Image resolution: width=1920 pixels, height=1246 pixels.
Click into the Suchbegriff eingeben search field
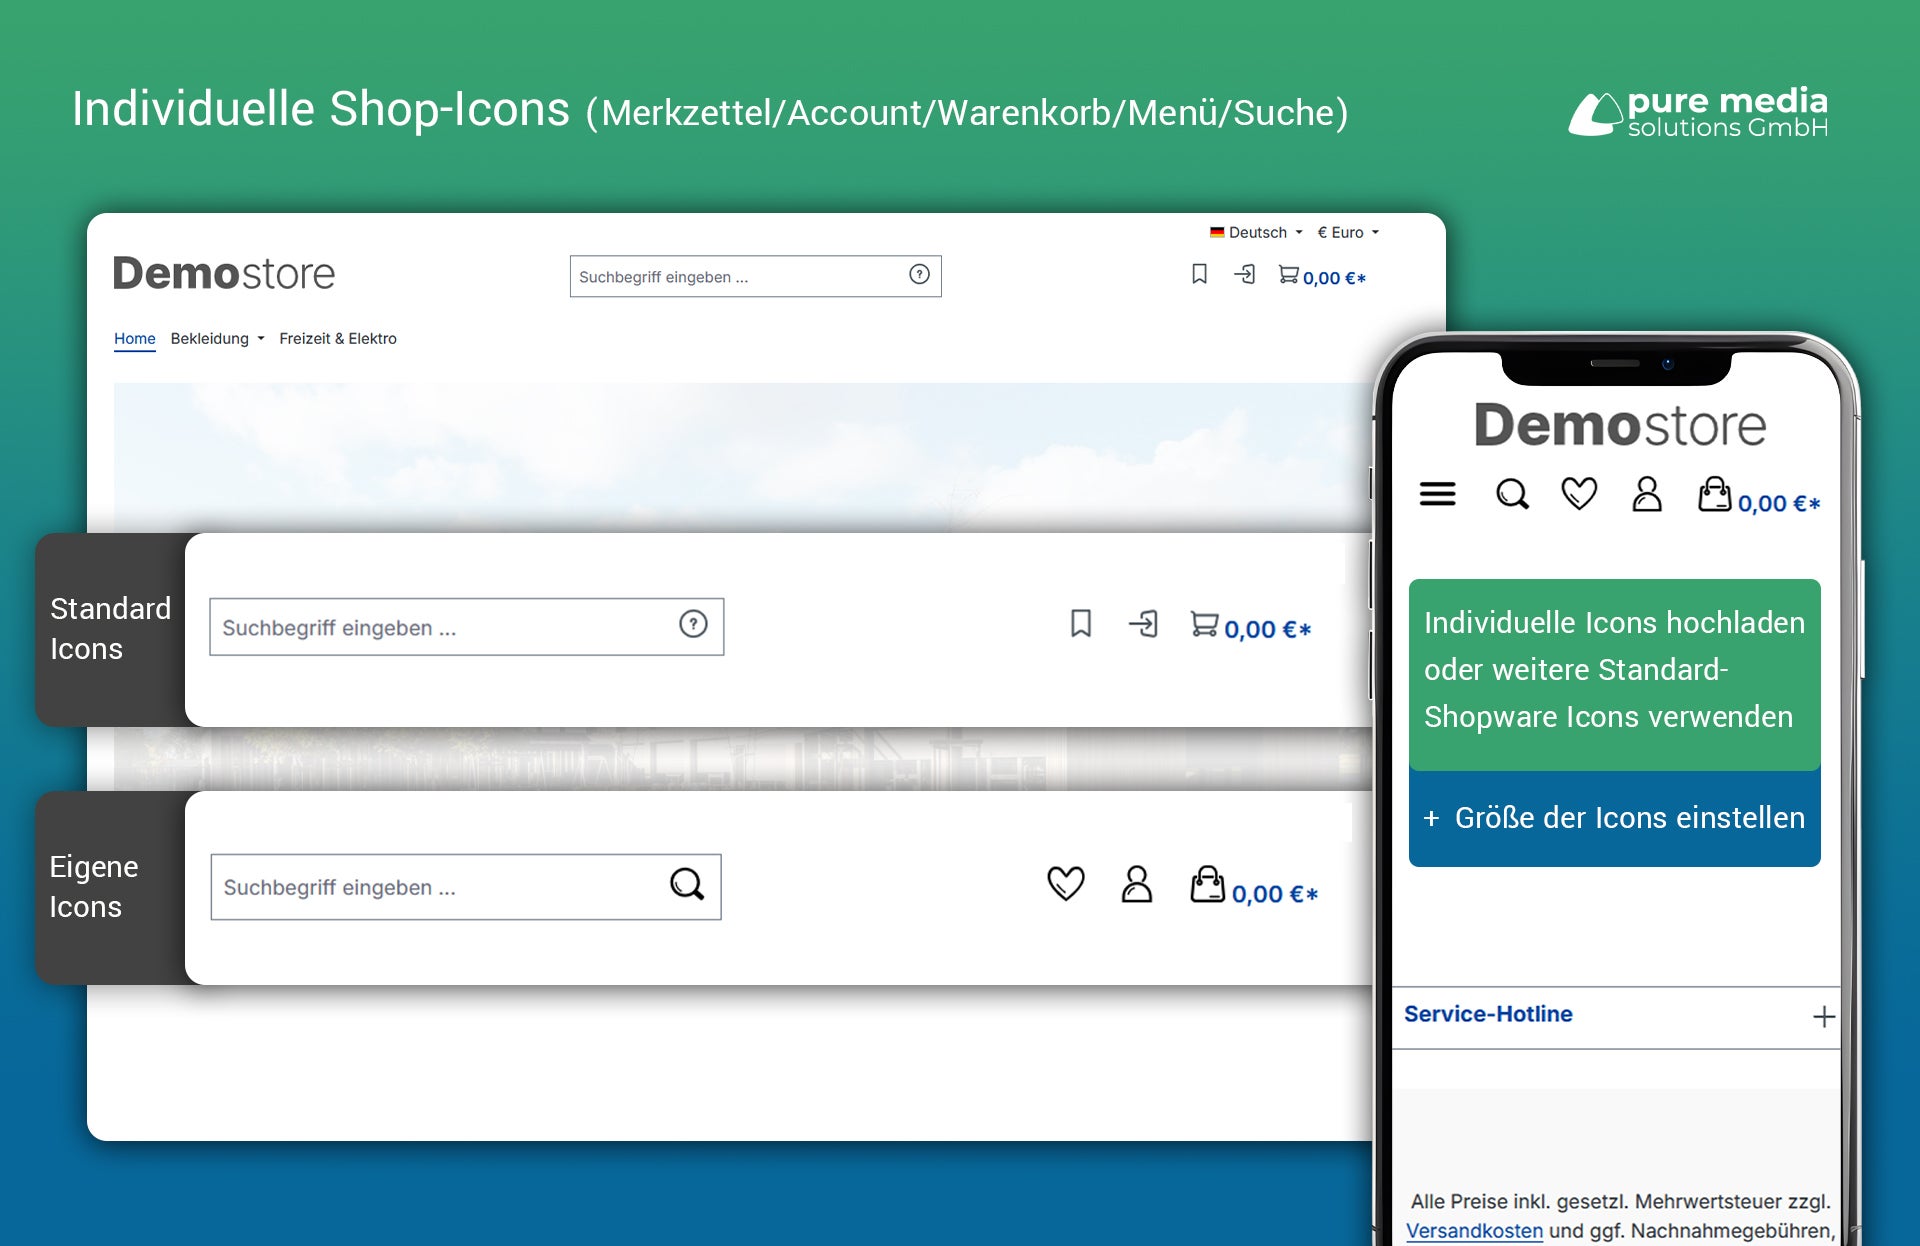click(720, 276)
